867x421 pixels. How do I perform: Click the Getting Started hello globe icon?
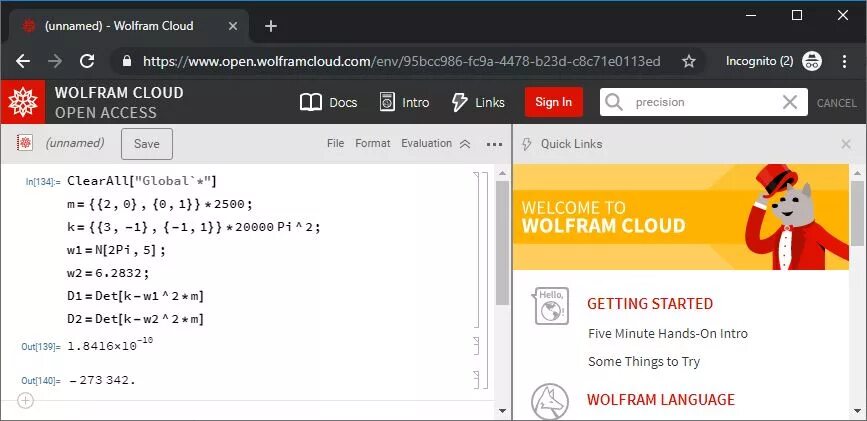click(x=551, y=305)
